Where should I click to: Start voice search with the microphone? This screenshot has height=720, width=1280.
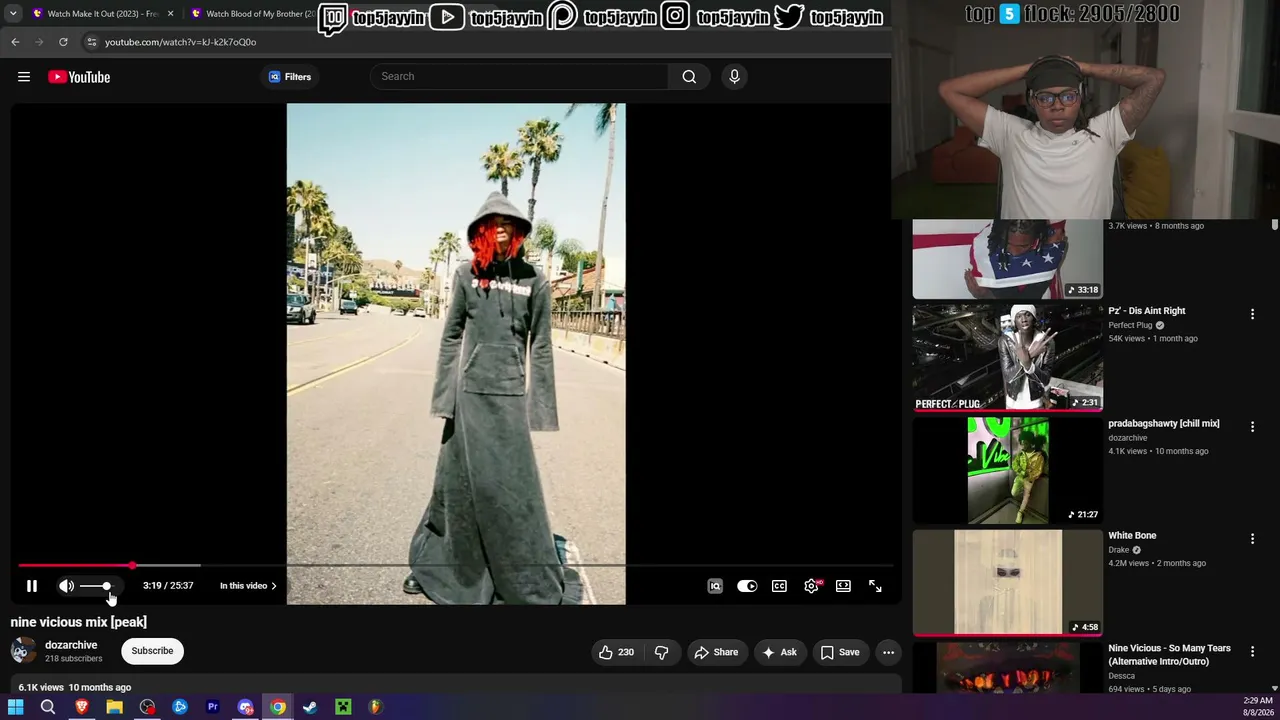pyautogui.click(x=734, y=77)
